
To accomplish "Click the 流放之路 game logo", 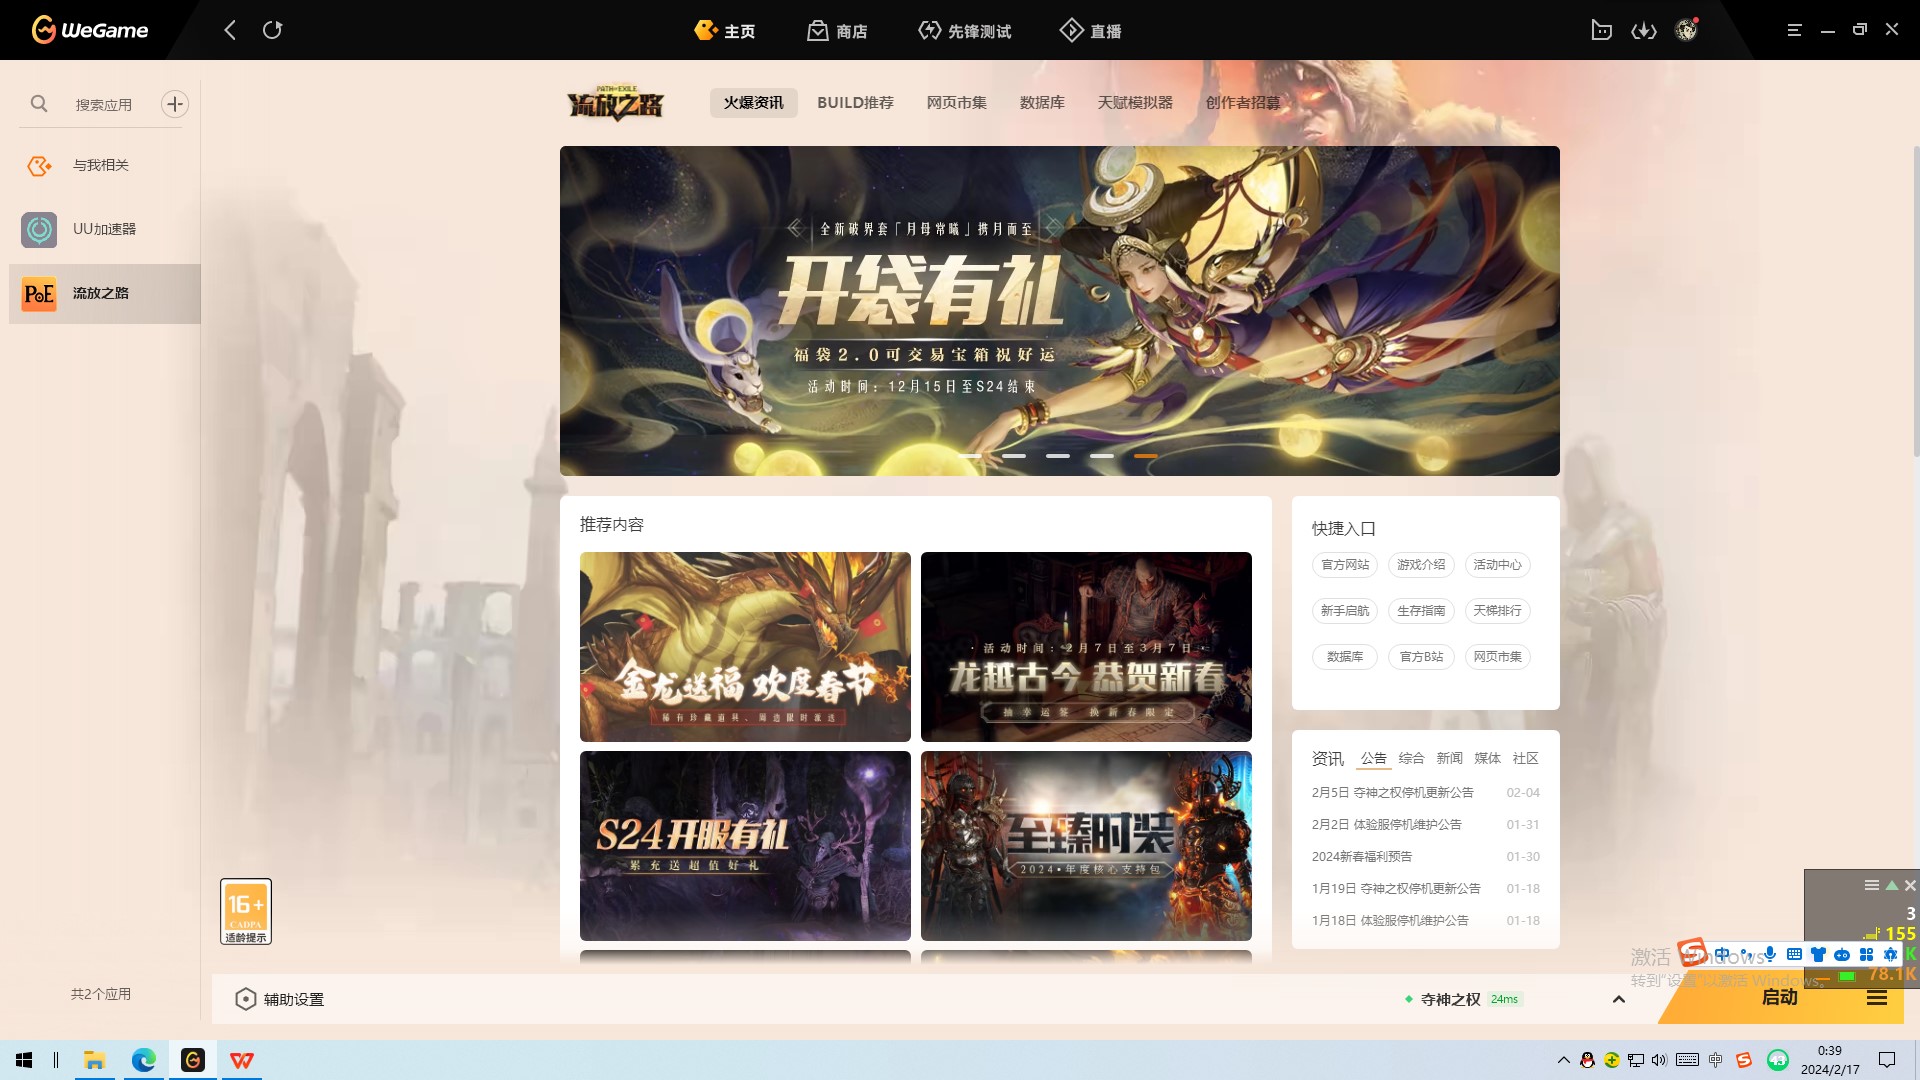I will click(x=615, y=102).
